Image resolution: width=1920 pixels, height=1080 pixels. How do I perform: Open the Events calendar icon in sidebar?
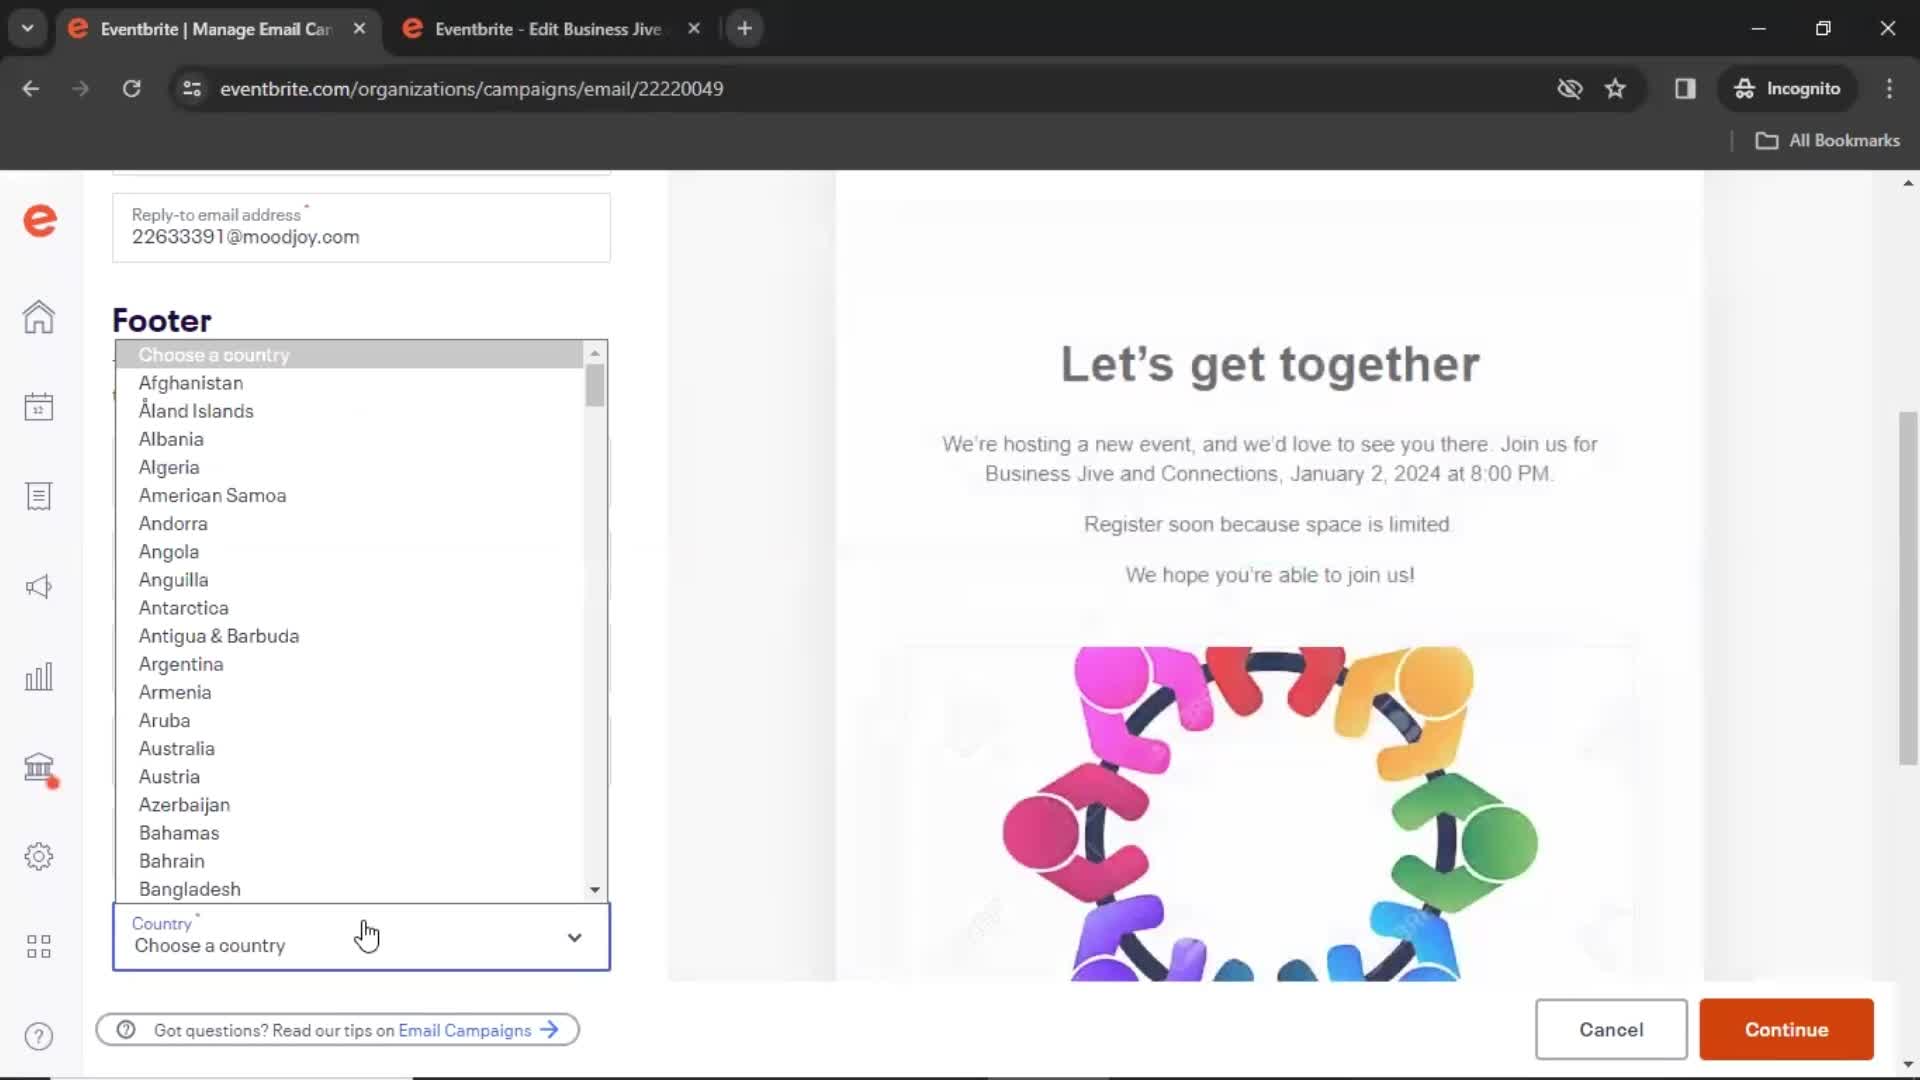click(x=39, y=407)
